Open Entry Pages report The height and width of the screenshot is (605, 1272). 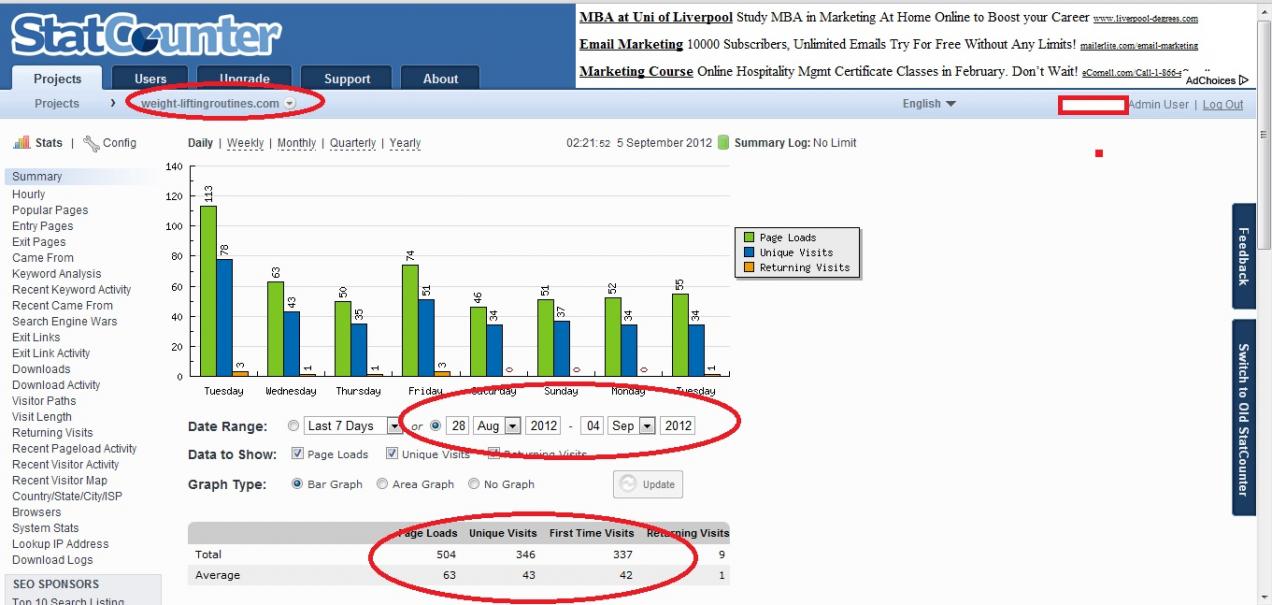point(42,227)
